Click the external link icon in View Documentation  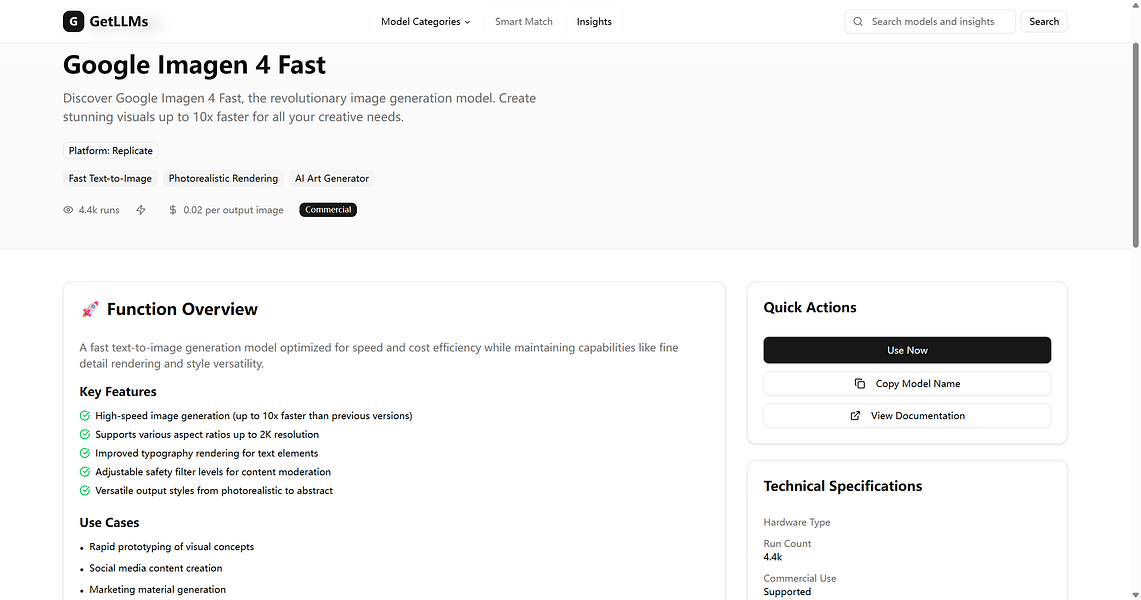[x=856, y=416]
